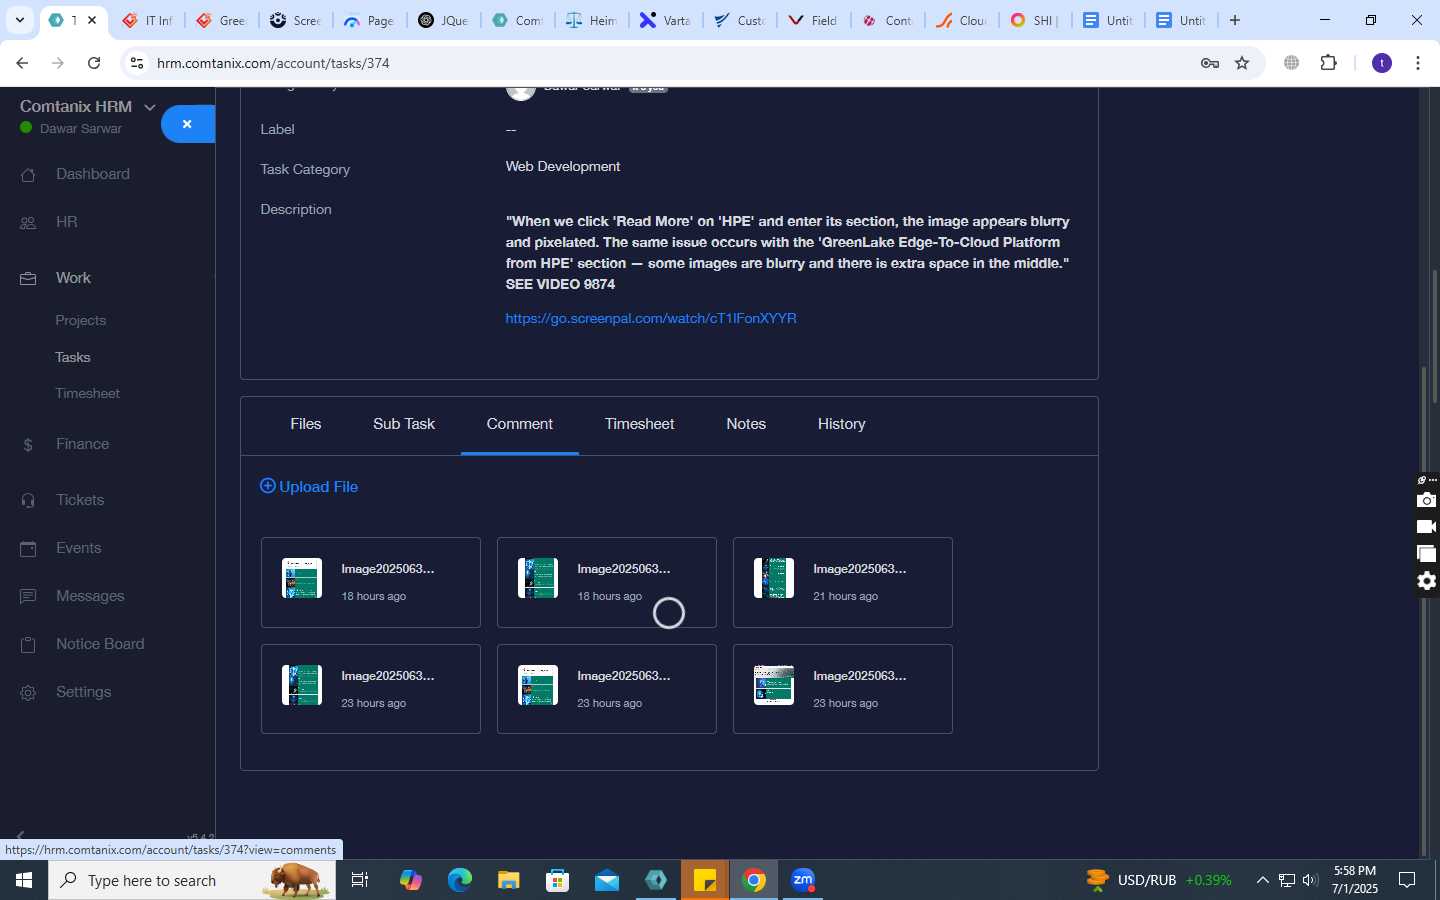
Task: Open the Finance dollar icon
Action: click(28, 445)
